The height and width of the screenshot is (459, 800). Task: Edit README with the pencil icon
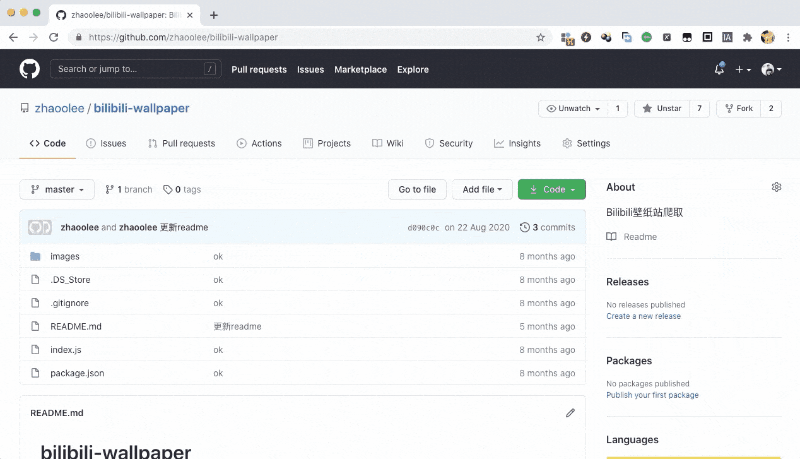(x=570, y=413)
